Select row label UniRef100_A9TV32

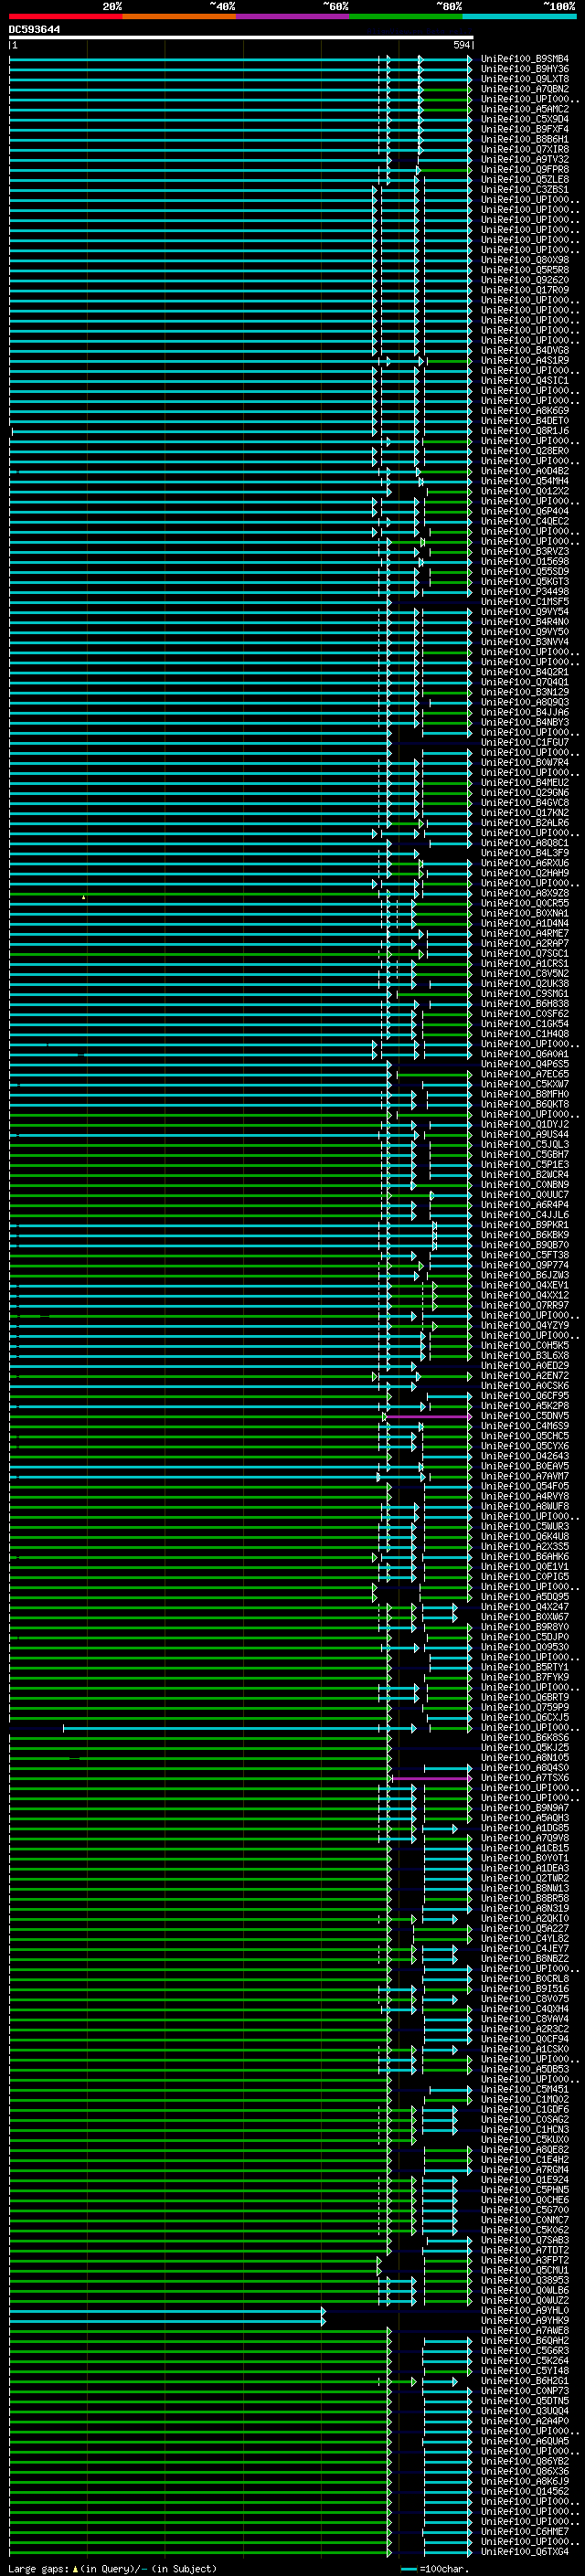pos(525,159)
